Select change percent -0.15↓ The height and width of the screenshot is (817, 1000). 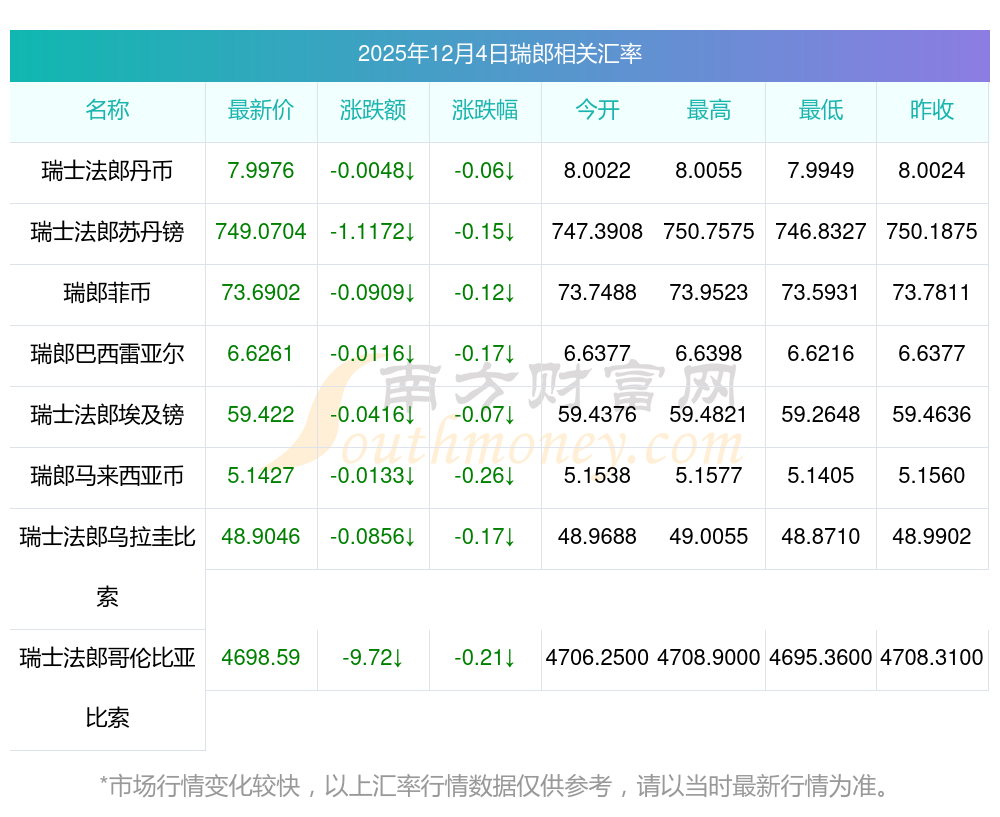click(485, 232)
